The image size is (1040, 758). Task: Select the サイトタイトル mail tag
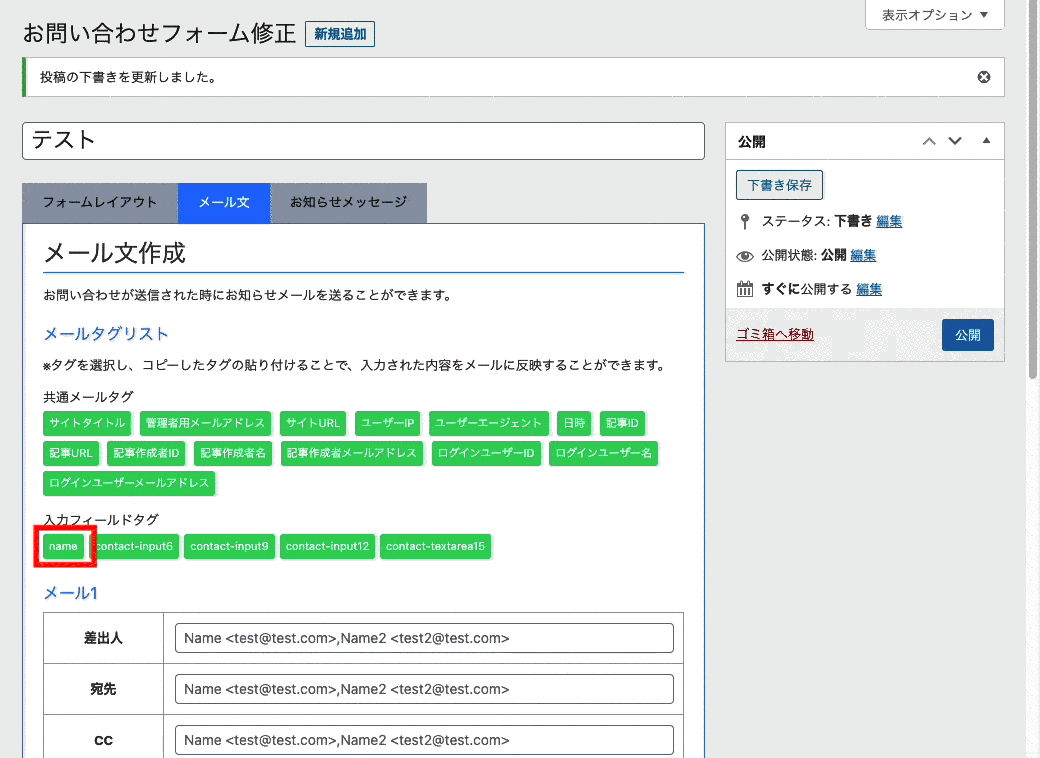coord(88,423)
